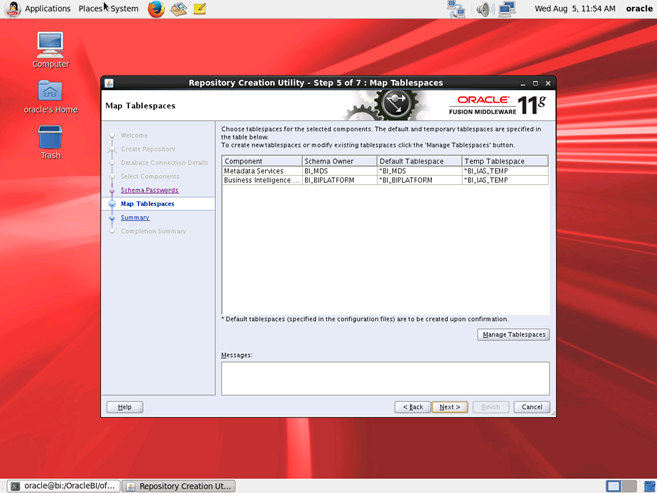This screenshot has height=493, width=657.
Task: Open *BI_MDS default tablespace dropdown cell
Action: click(x=419, y=171)
